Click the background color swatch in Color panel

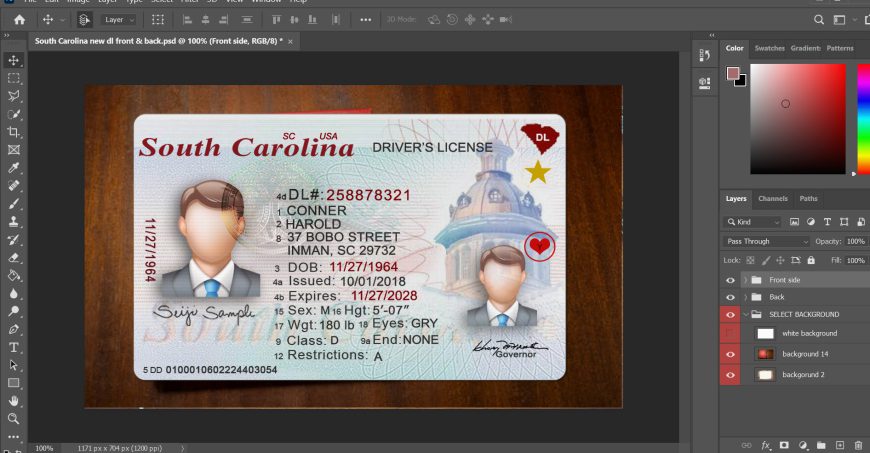click(742, 82)
